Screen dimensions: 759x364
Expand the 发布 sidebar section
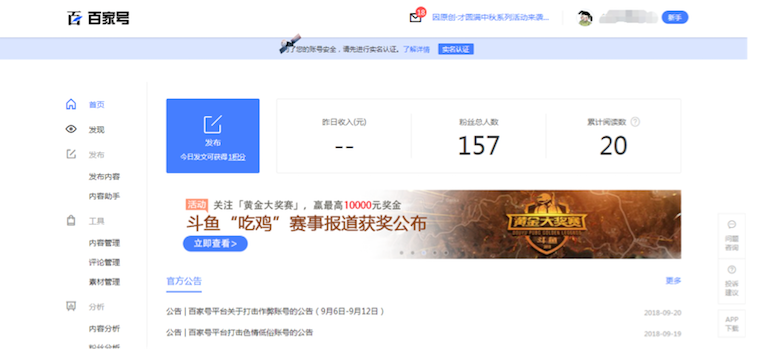click(96, 155)
